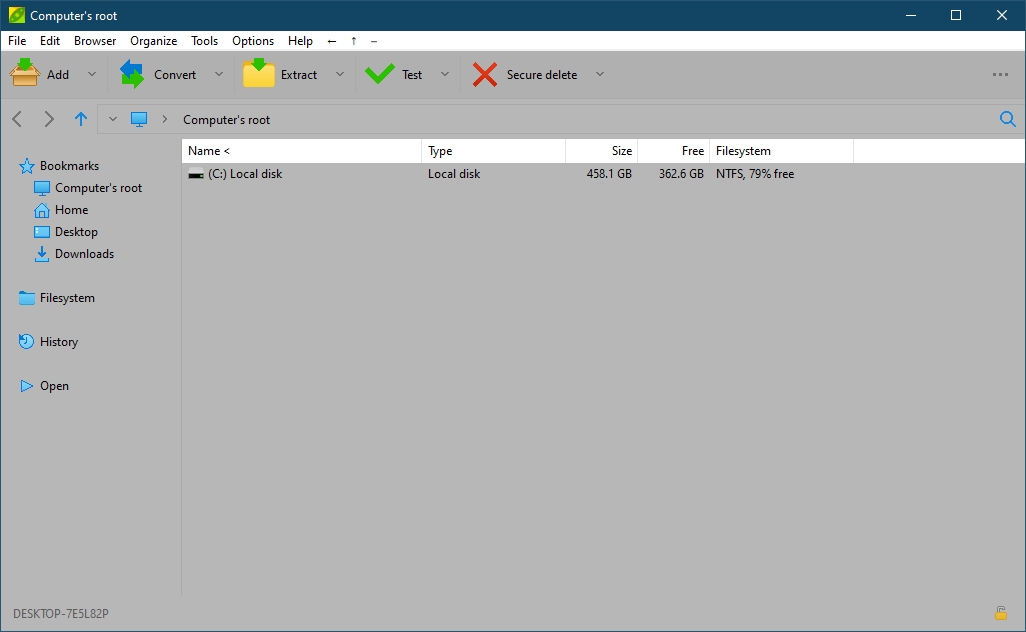Expand the address bar history dropdown
The image size is (1026, 632).
(x=112, y=119)
